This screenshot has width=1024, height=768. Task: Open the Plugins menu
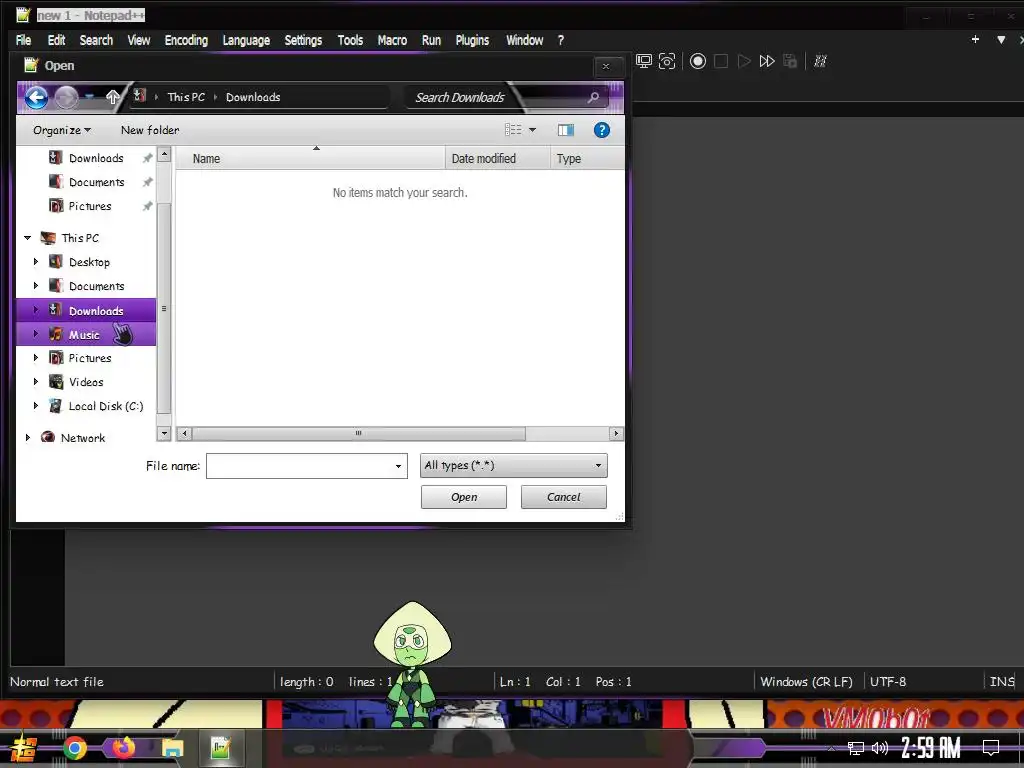pyautogui.click(x=472, y=40)
